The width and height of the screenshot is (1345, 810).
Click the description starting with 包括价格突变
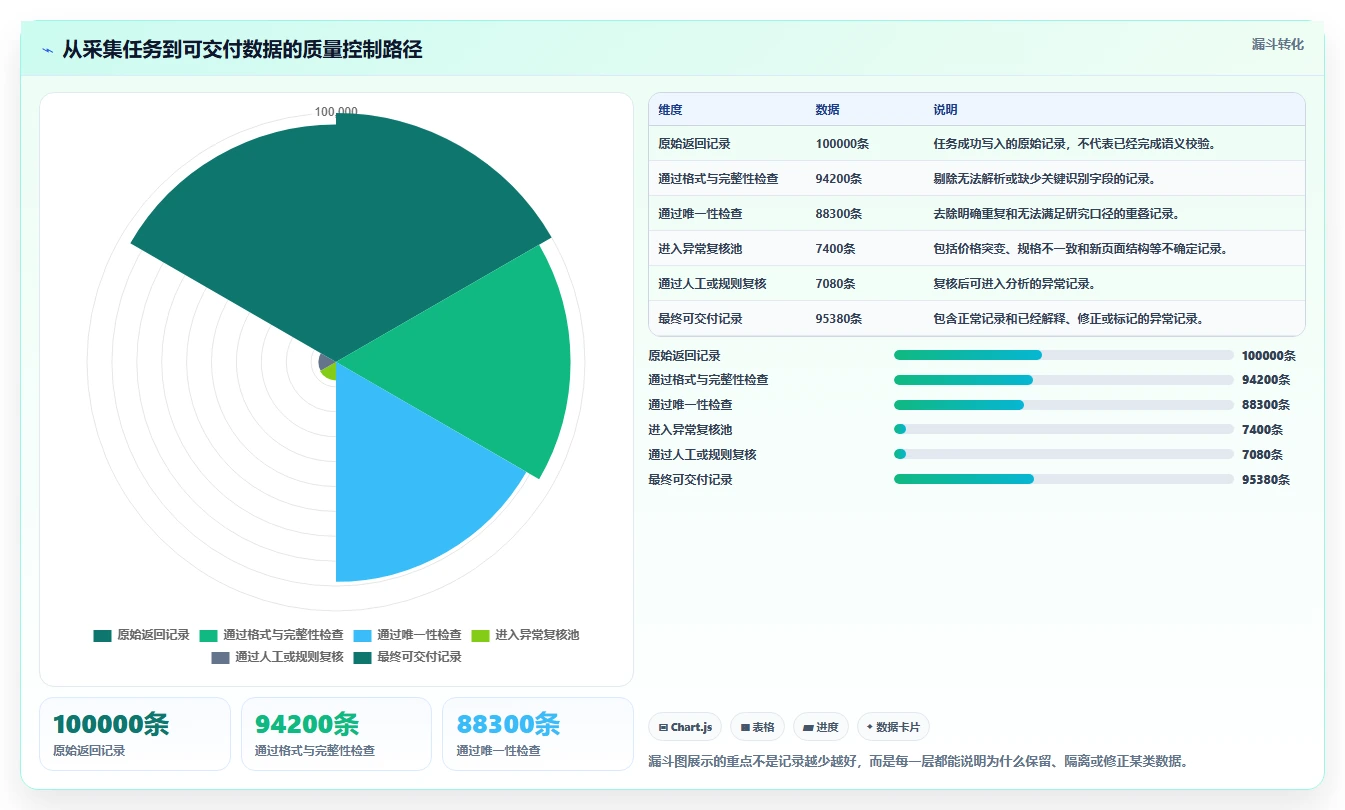[1081, 249]
